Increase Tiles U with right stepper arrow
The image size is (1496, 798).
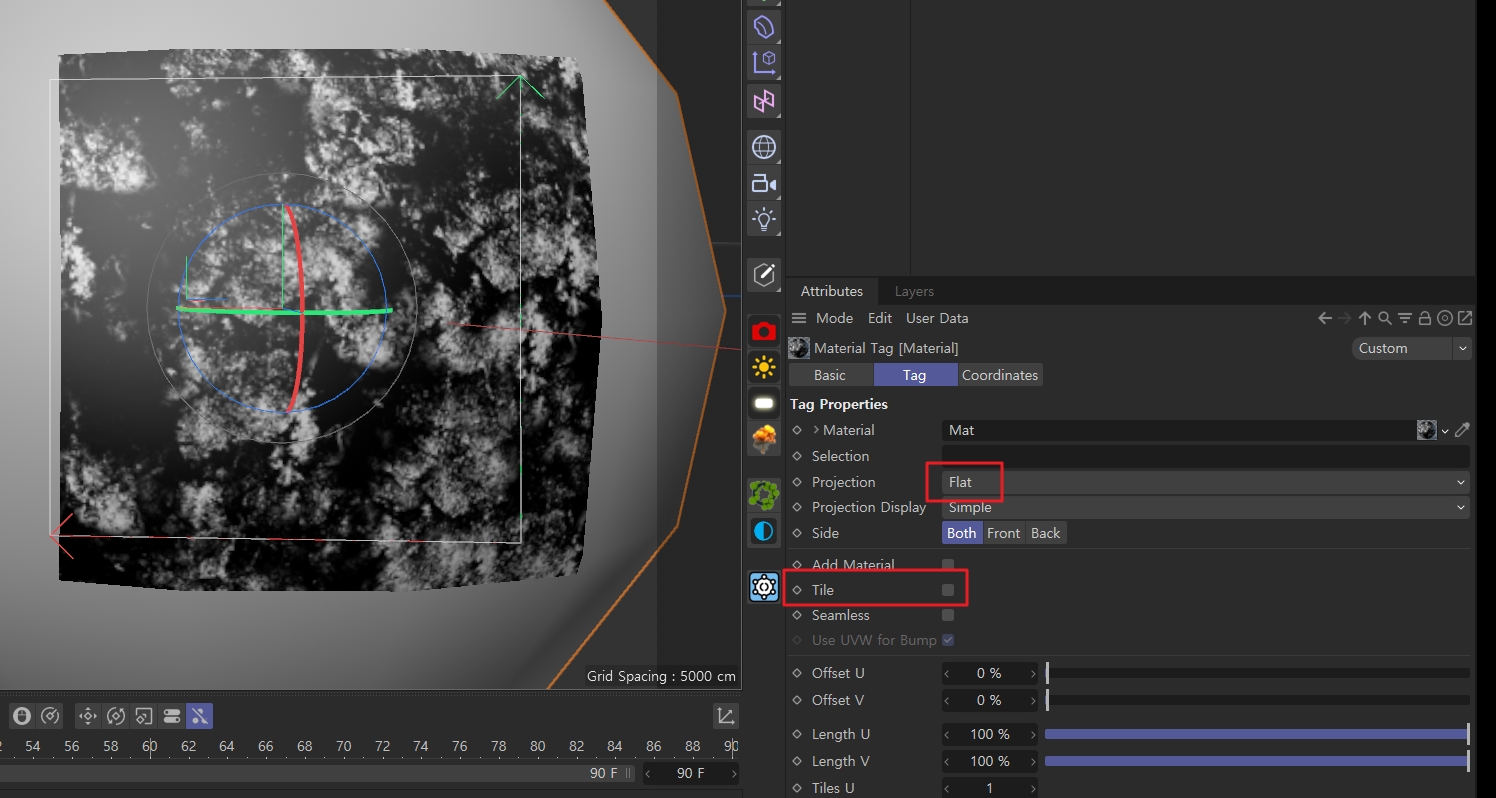click(1033, 788)
